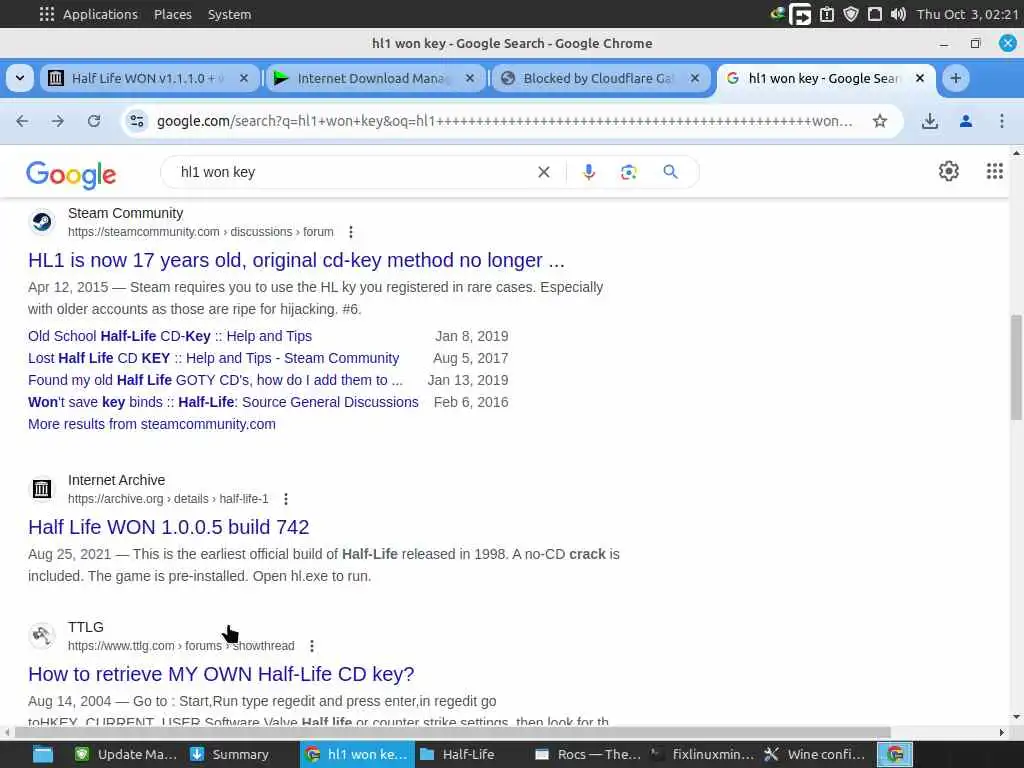Open HL1 is now 17 years old result
The width and height of the screenshot is (1024, 768).
pos(296,260)
